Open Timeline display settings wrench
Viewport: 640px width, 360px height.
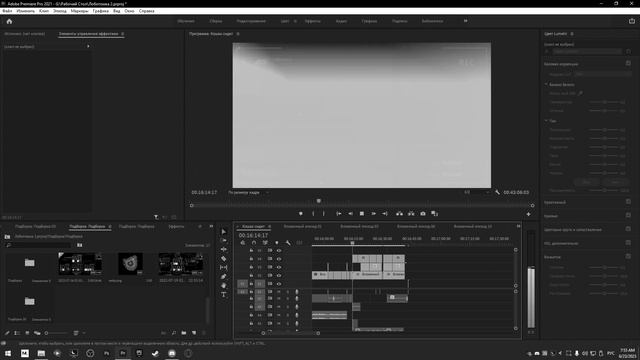(x=288, y=243)
